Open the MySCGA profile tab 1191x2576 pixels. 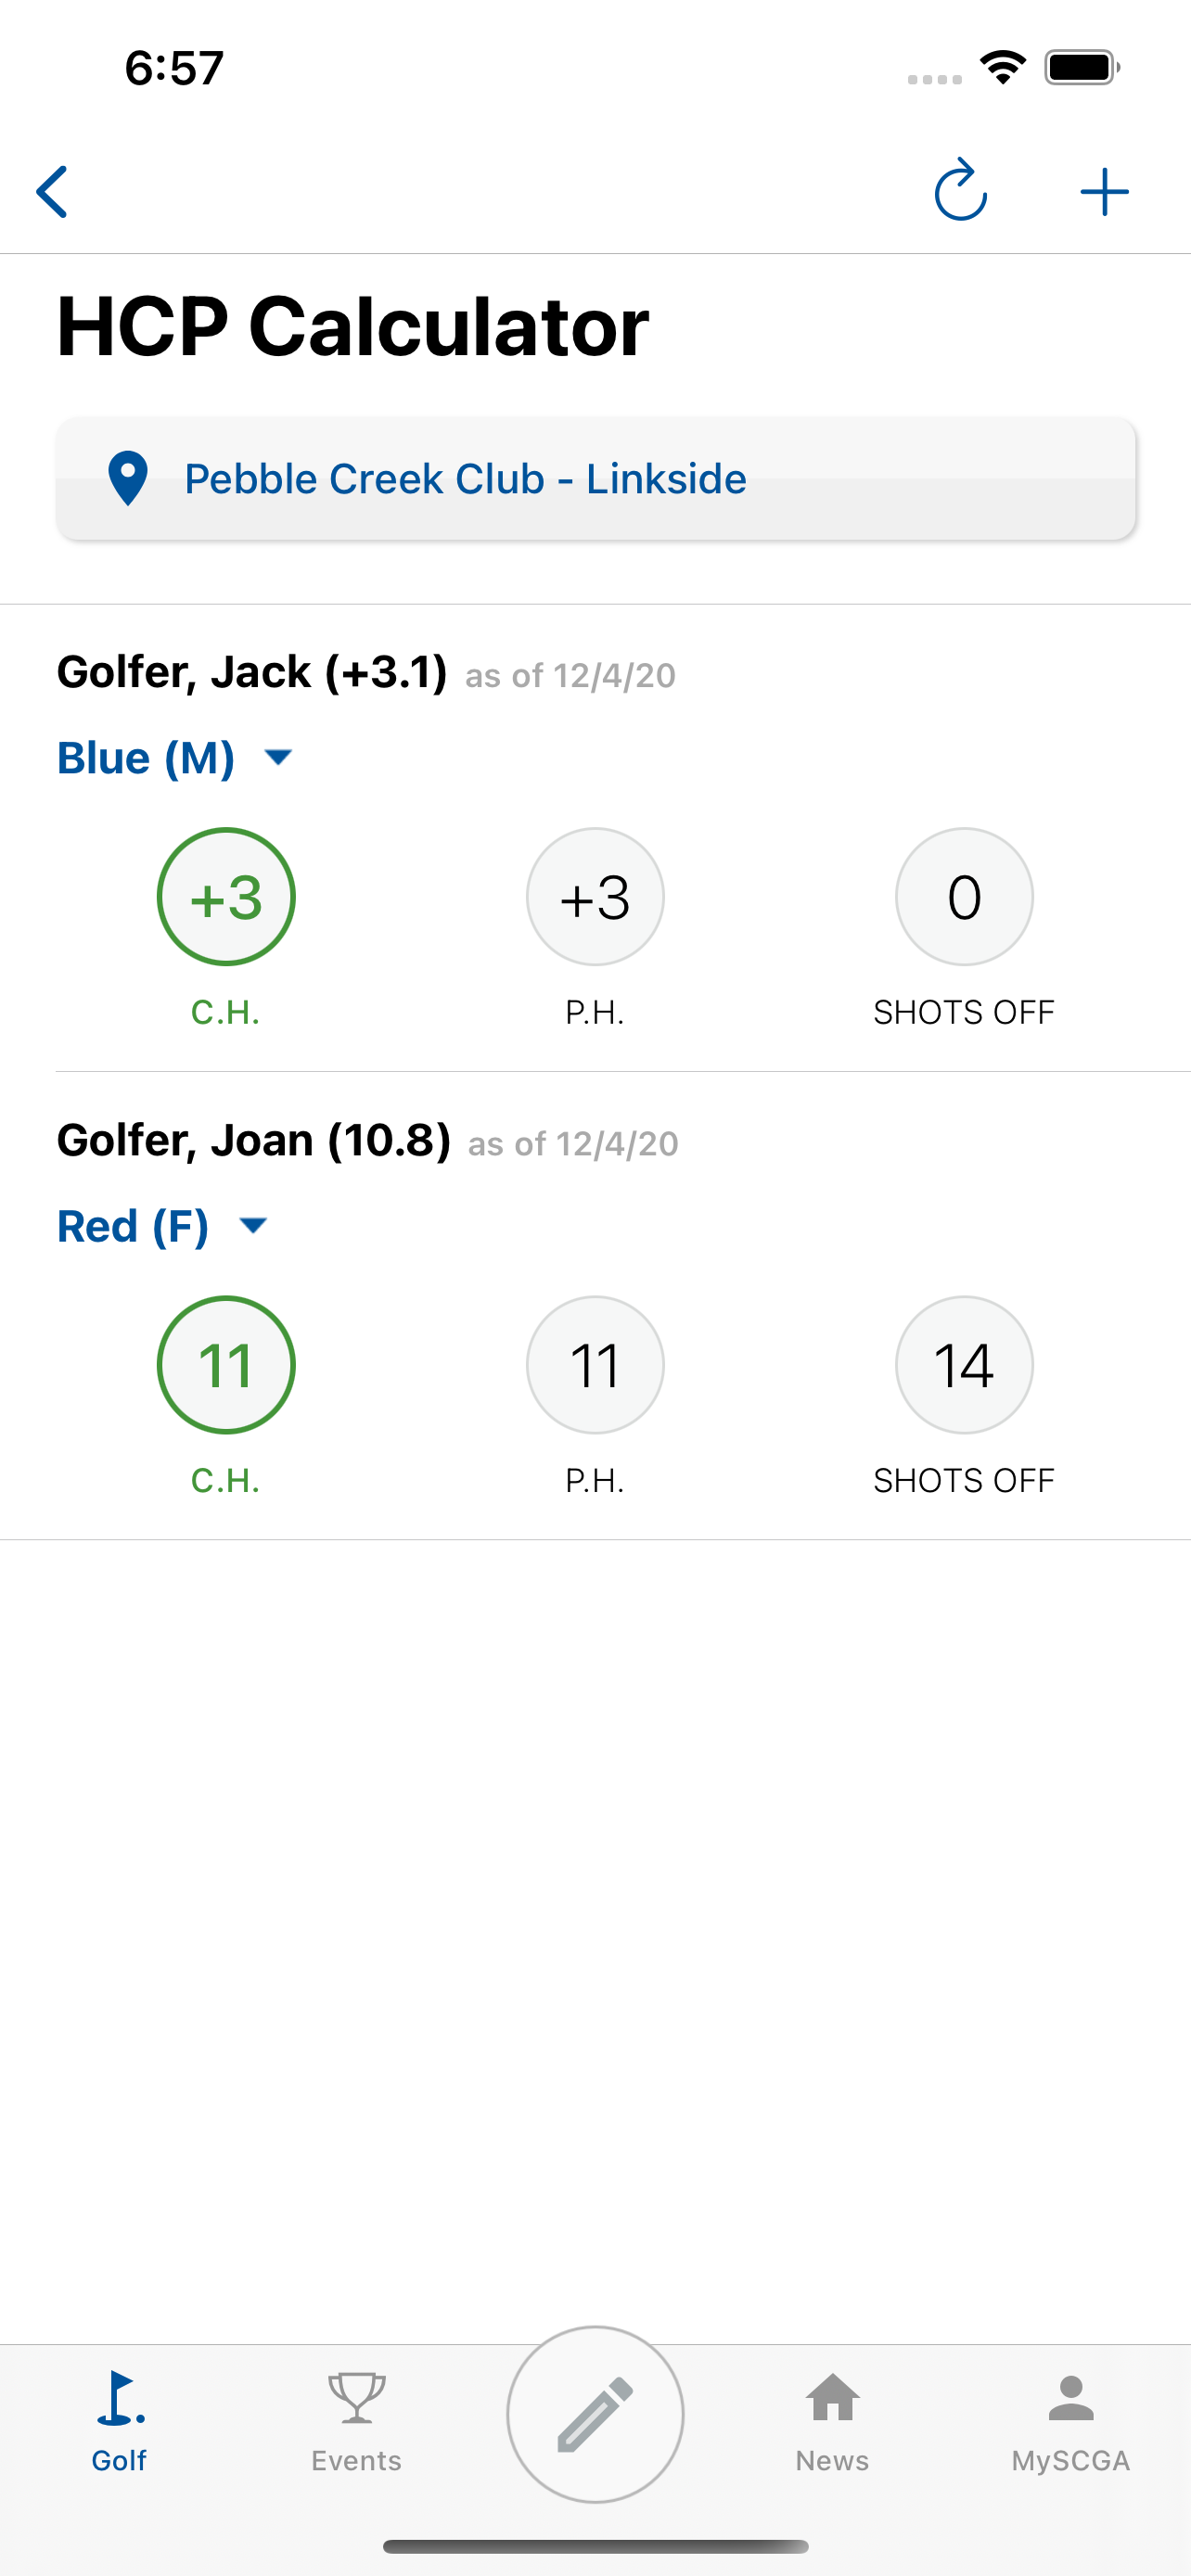click(1070, 2422)
